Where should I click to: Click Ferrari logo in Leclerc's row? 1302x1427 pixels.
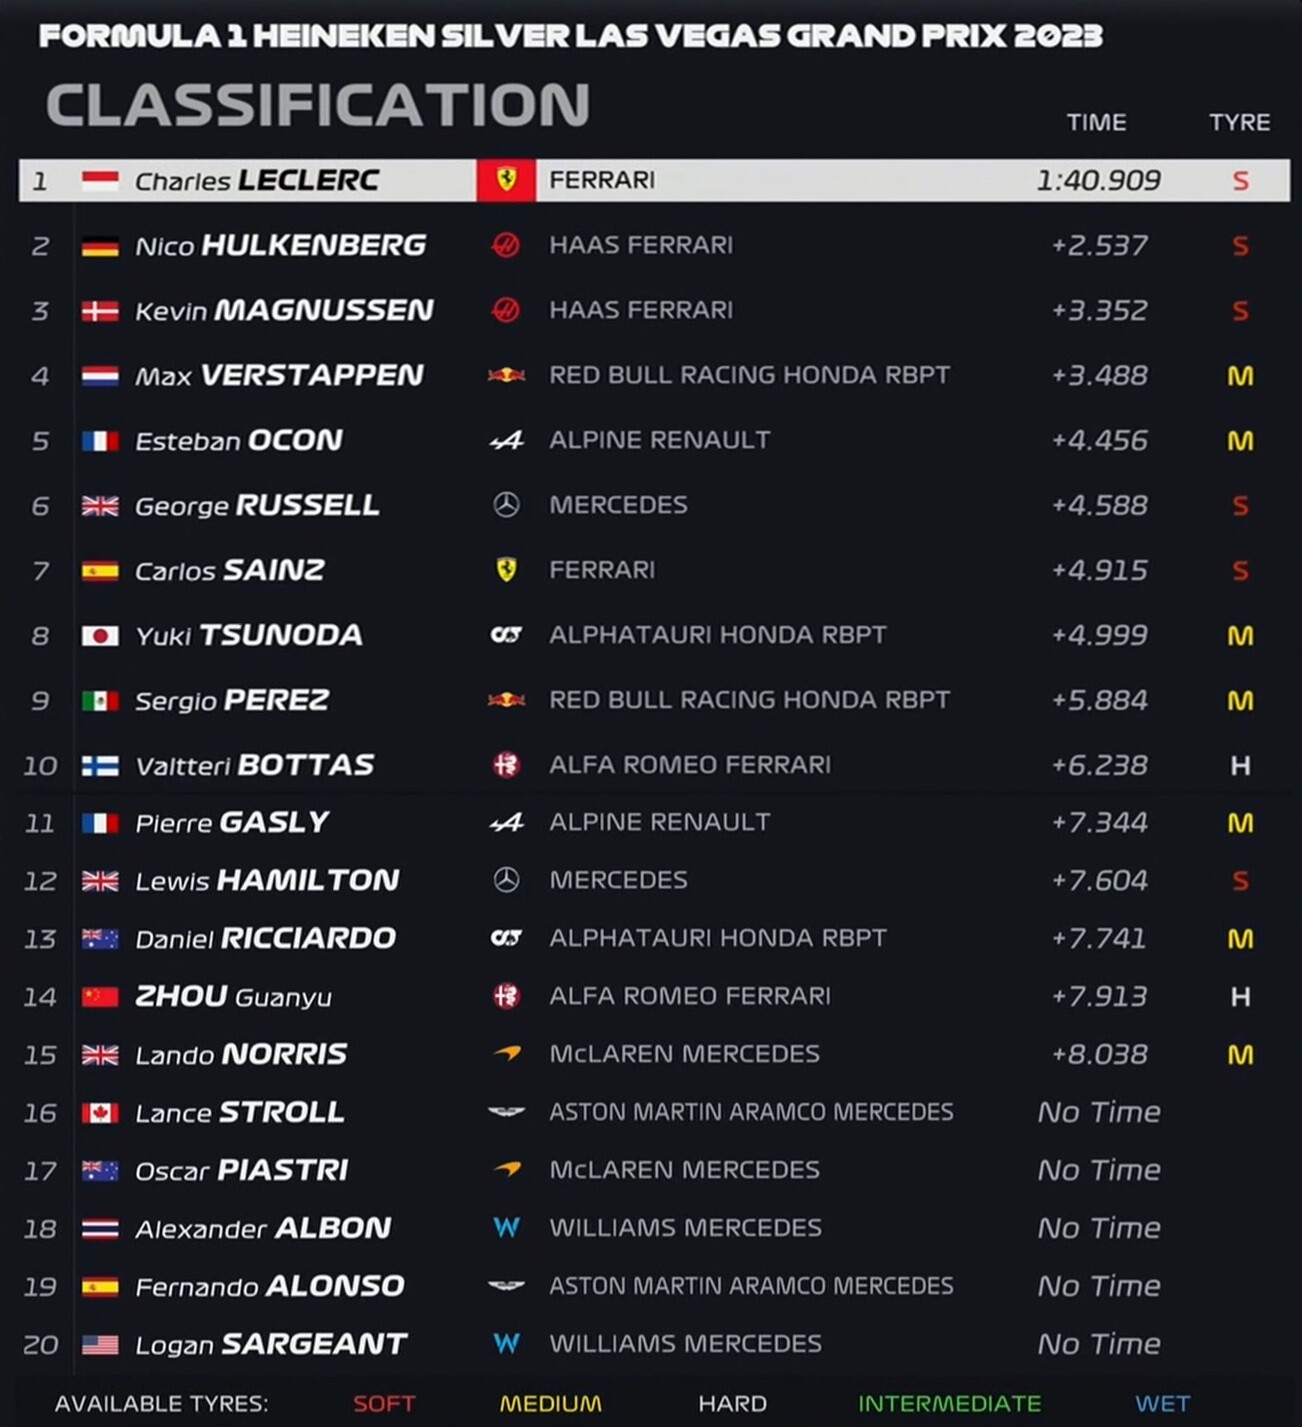click(x=506, y=180)
